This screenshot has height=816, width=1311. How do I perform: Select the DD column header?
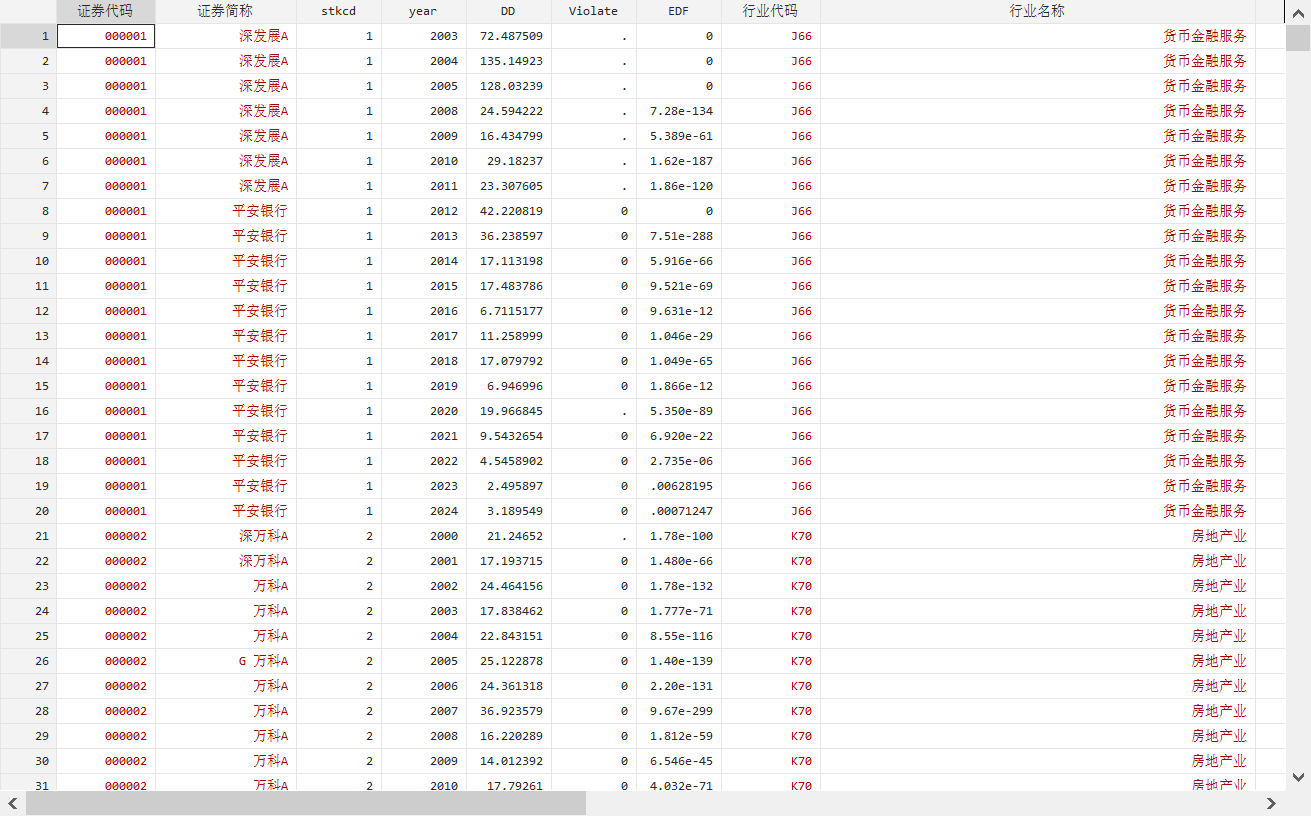509,11
